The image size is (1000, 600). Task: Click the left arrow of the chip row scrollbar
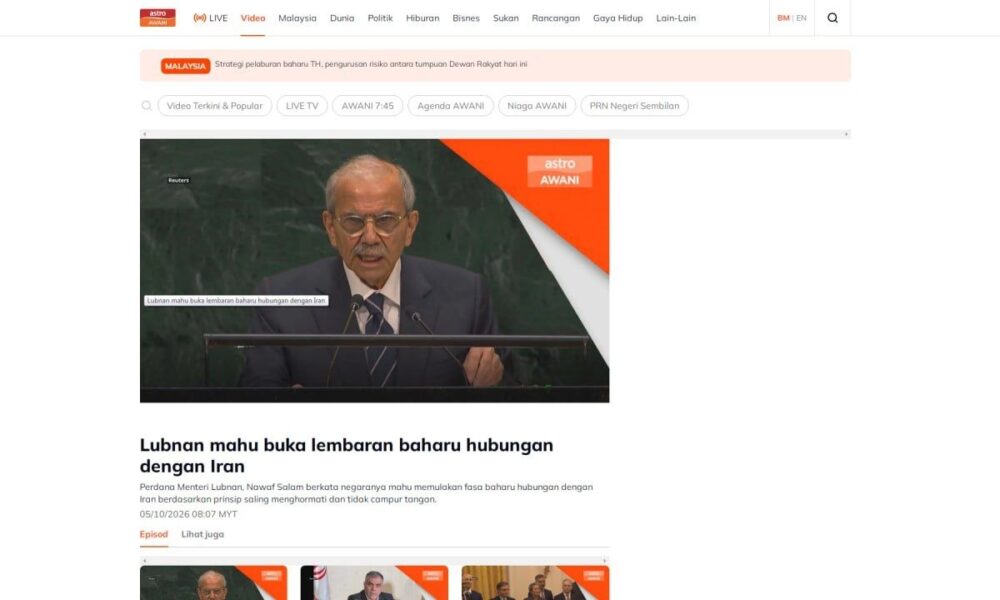click(145, 134)
